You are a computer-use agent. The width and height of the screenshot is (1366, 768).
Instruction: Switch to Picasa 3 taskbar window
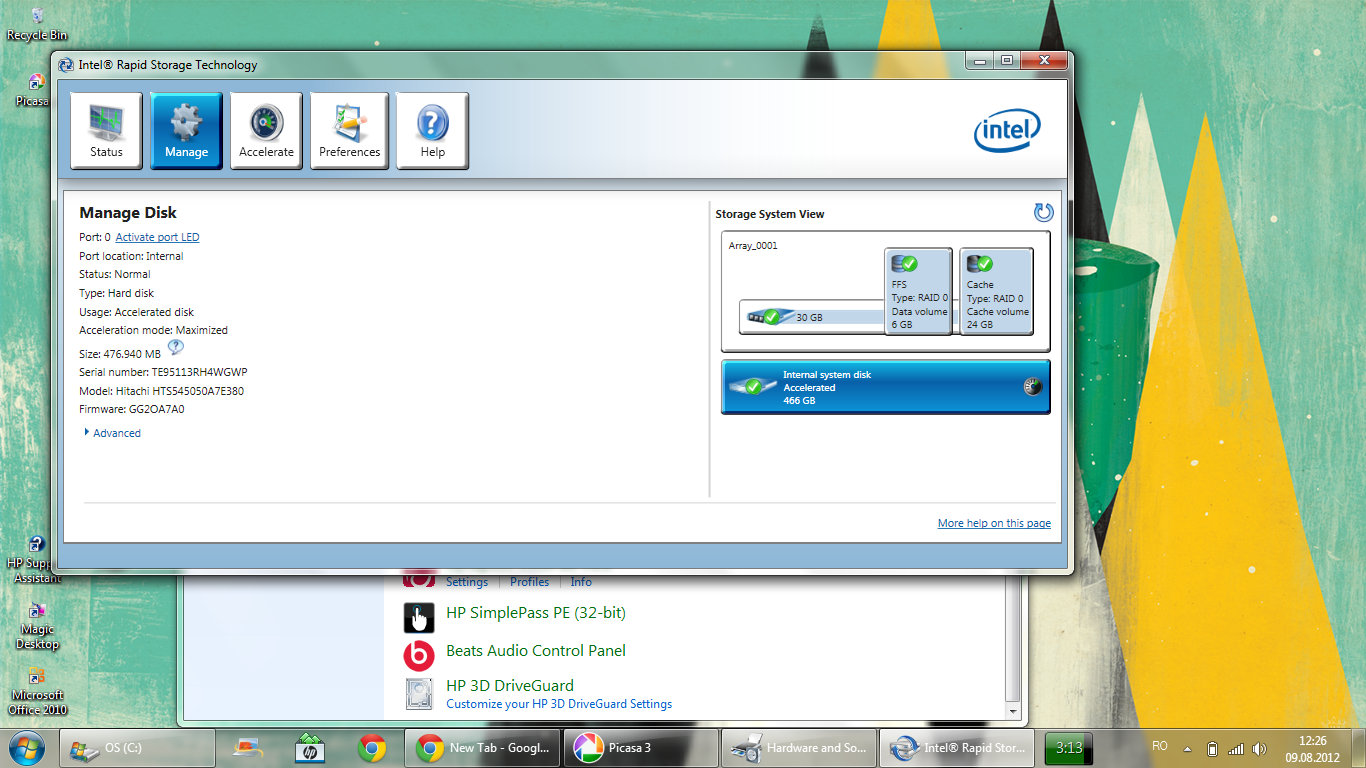point(642,748)
